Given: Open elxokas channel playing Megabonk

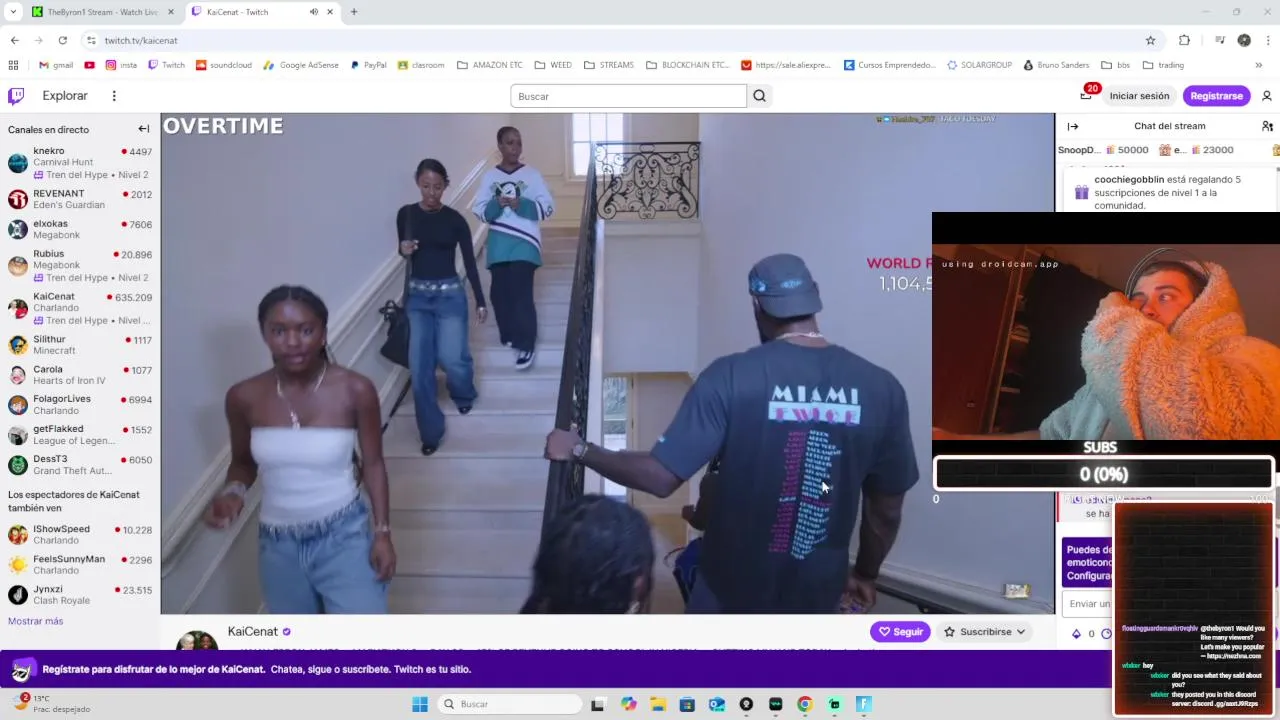Looking at the screenshot, I should click(x=80, y=229).
